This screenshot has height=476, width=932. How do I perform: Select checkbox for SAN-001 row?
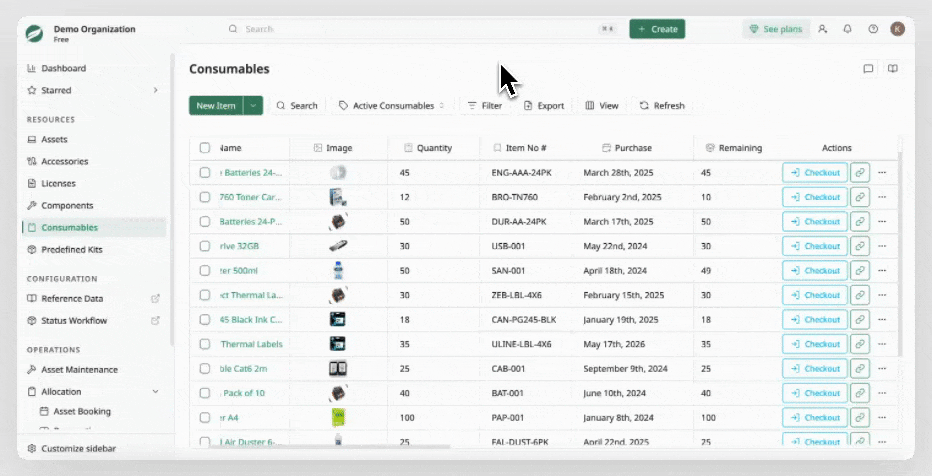(204, 270)
